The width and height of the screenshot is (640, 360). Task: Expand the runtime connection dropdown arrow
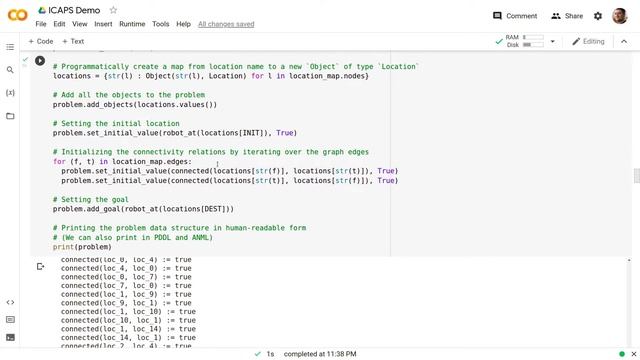pyautogui.click(x=553, y=41)
